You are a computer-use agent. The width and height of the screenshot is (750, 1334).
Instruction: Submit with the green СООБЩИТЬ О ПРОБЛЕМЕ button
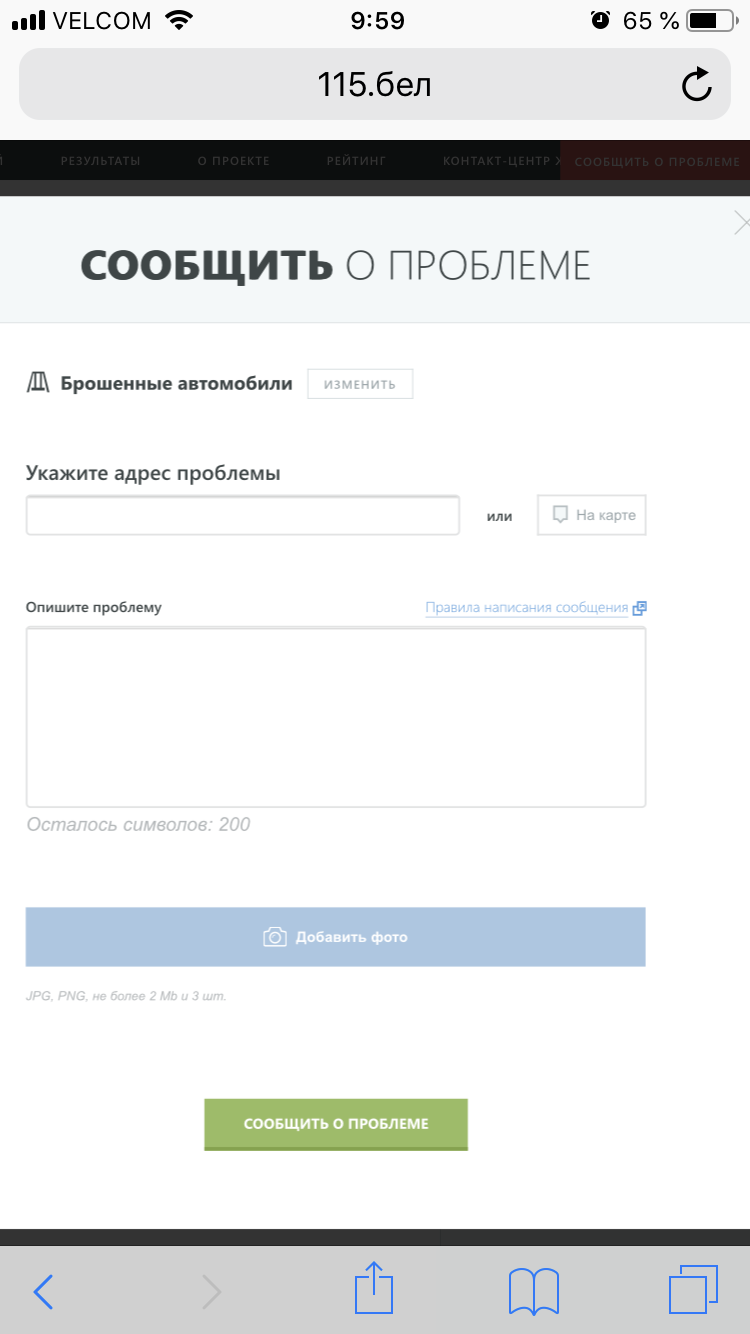[x=336, y=1124]
